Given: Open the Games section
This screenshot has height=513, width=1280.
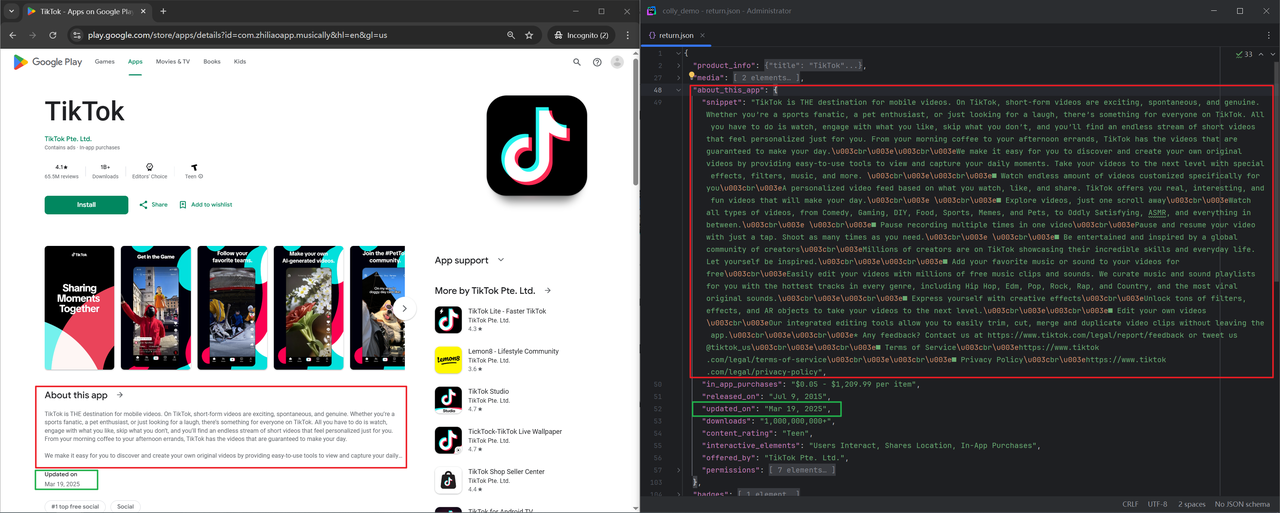Looking at the screenshot, I should (x=105, y=62).
